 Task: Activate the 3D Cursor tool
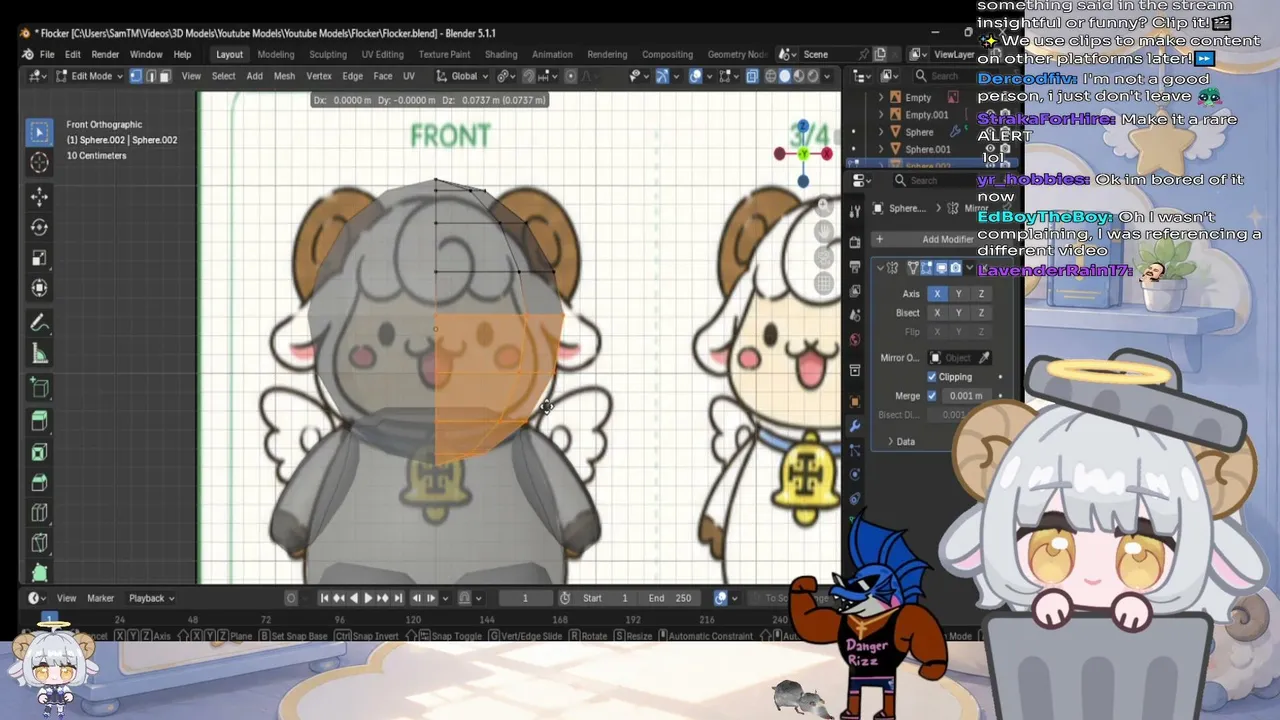coord(39,162)
